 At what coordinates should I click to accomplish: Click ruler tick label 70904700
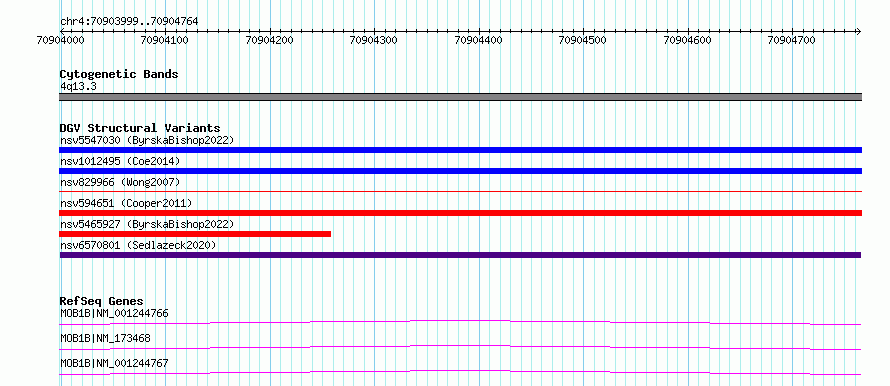tap(792, 40)
